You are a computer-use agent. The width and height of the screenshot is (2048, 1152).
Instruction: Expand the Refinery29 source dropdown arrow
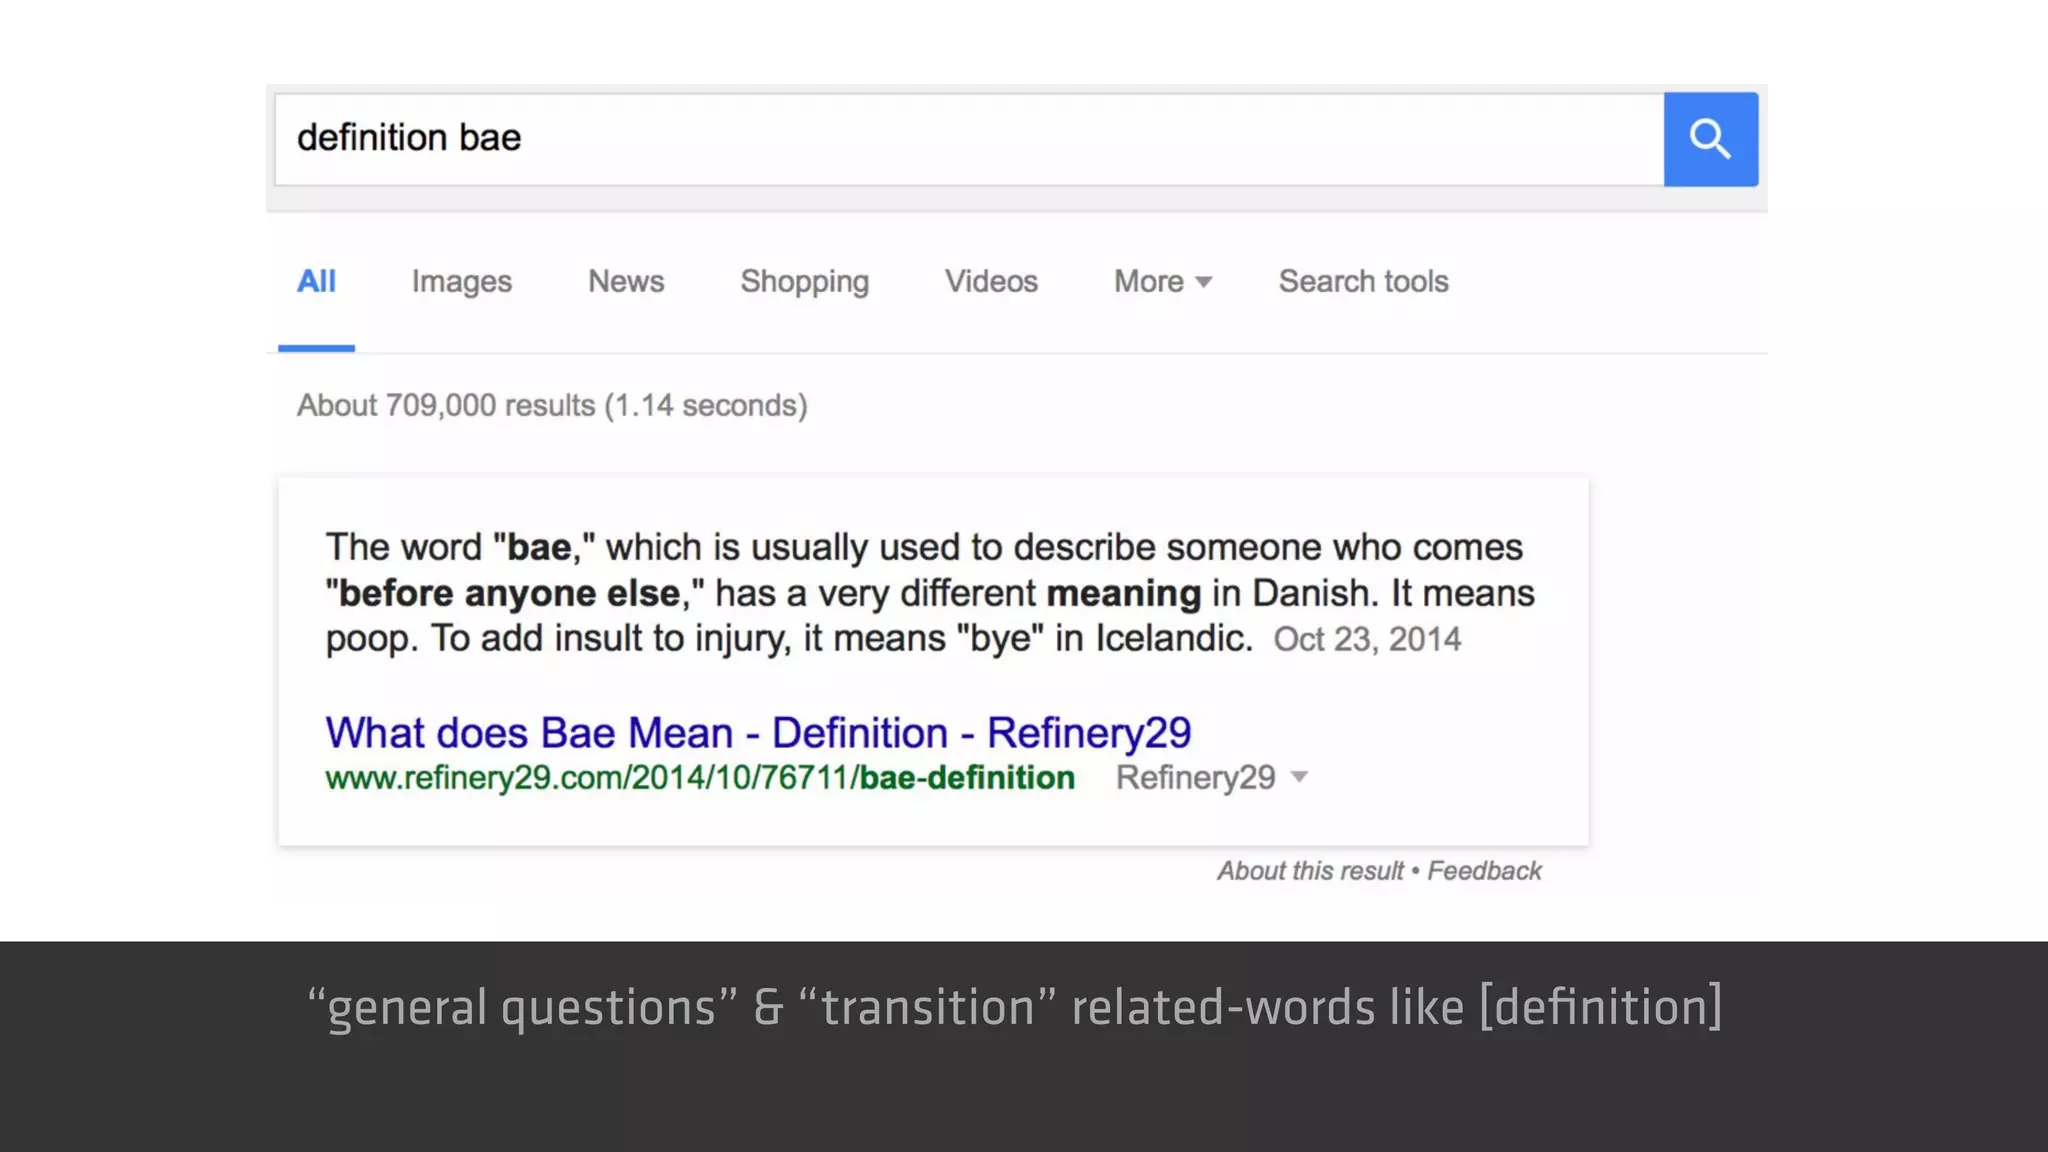[x=1299, y=777]
